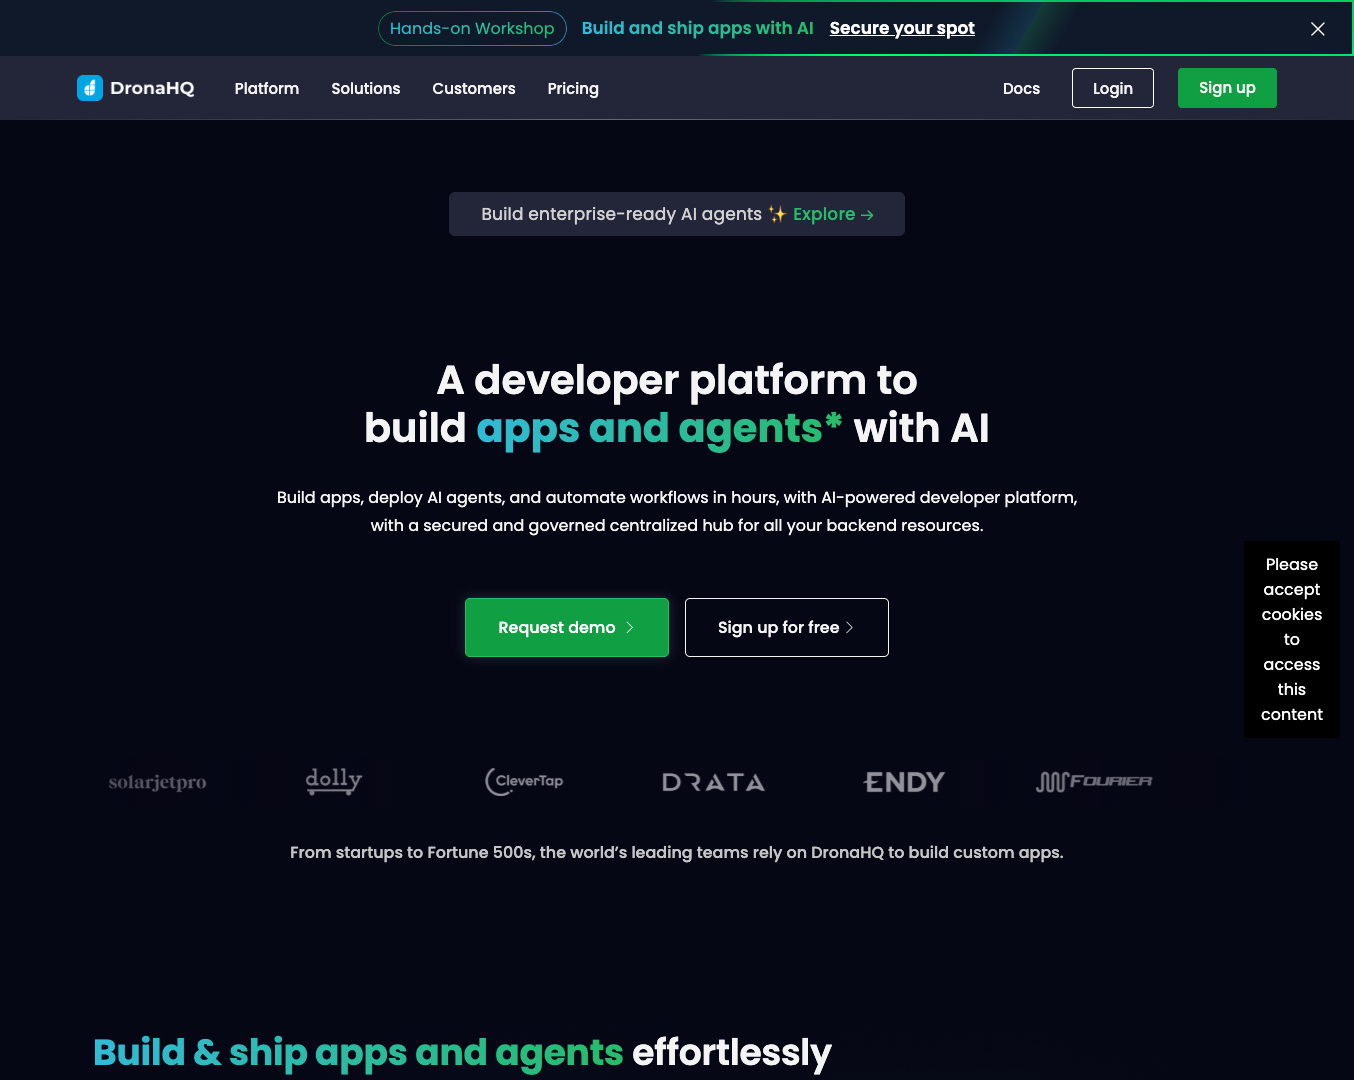
Task: Dismiss the workshop announcement banner
Action: [x=1317, y=29]
